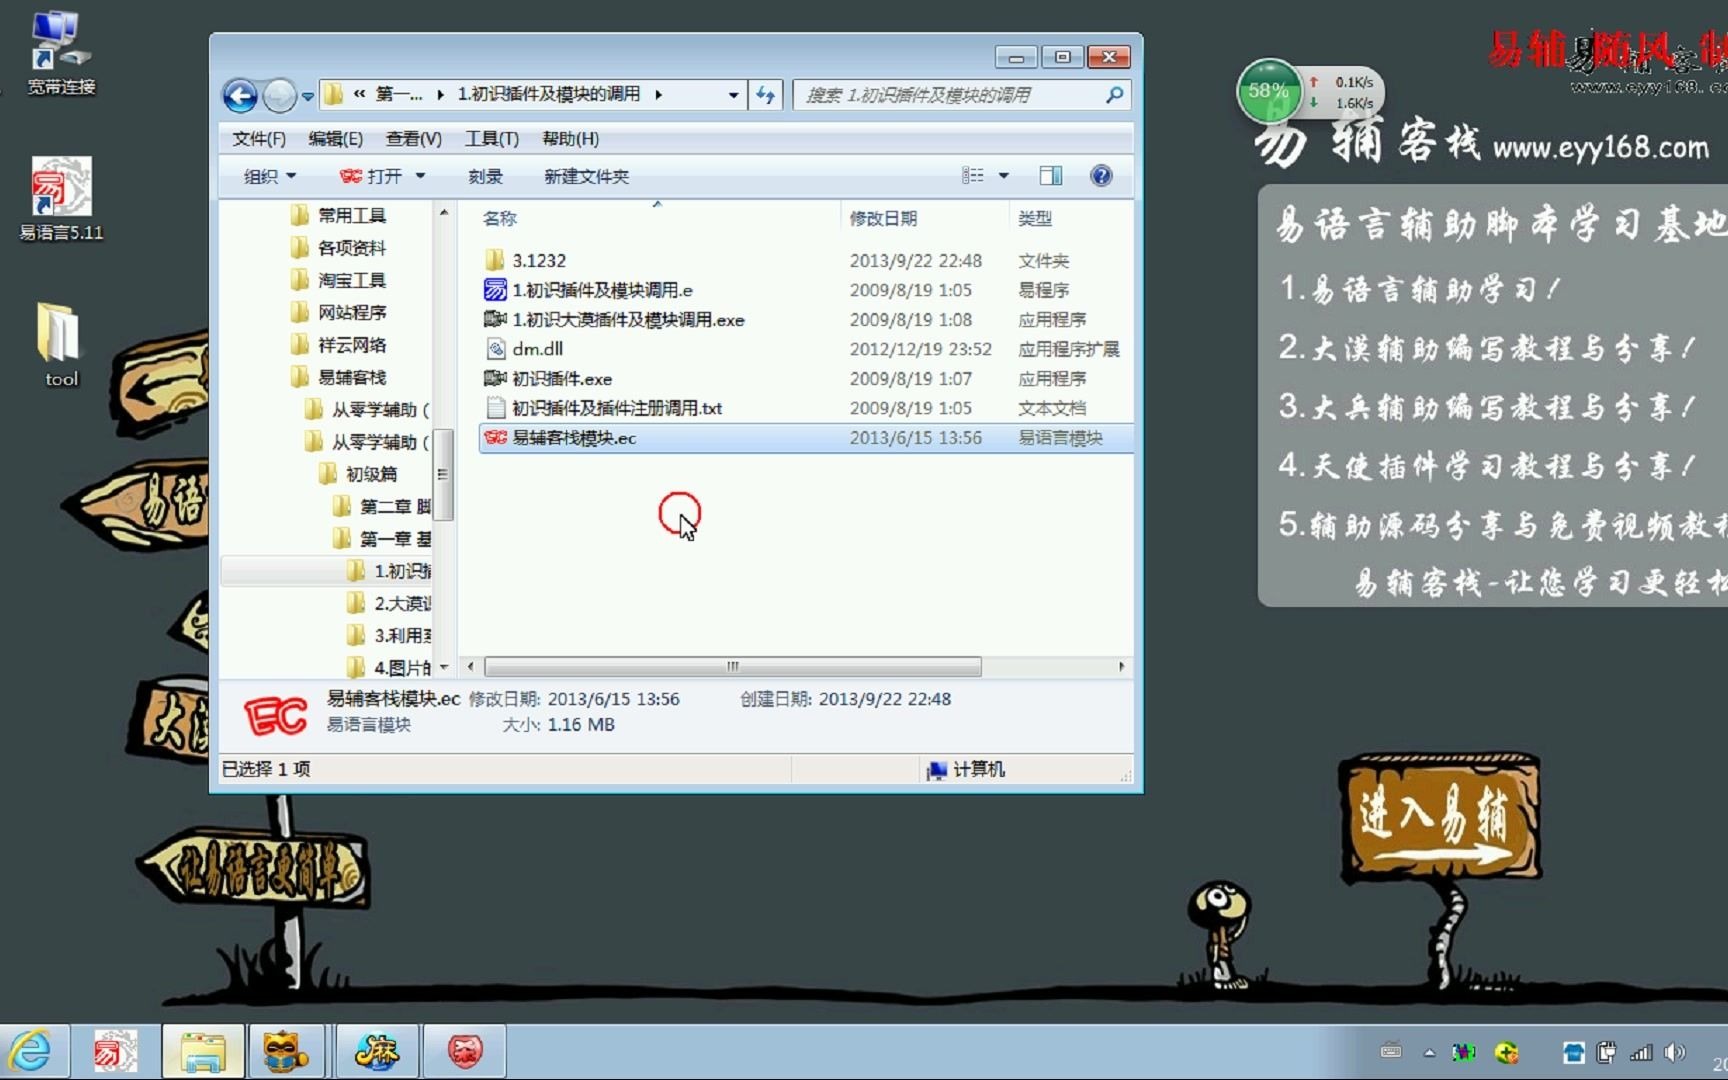Open 宽带连接 desktop shortcut
Viewport: 1728px width, 1080px height.
click(x=61, y=53)
